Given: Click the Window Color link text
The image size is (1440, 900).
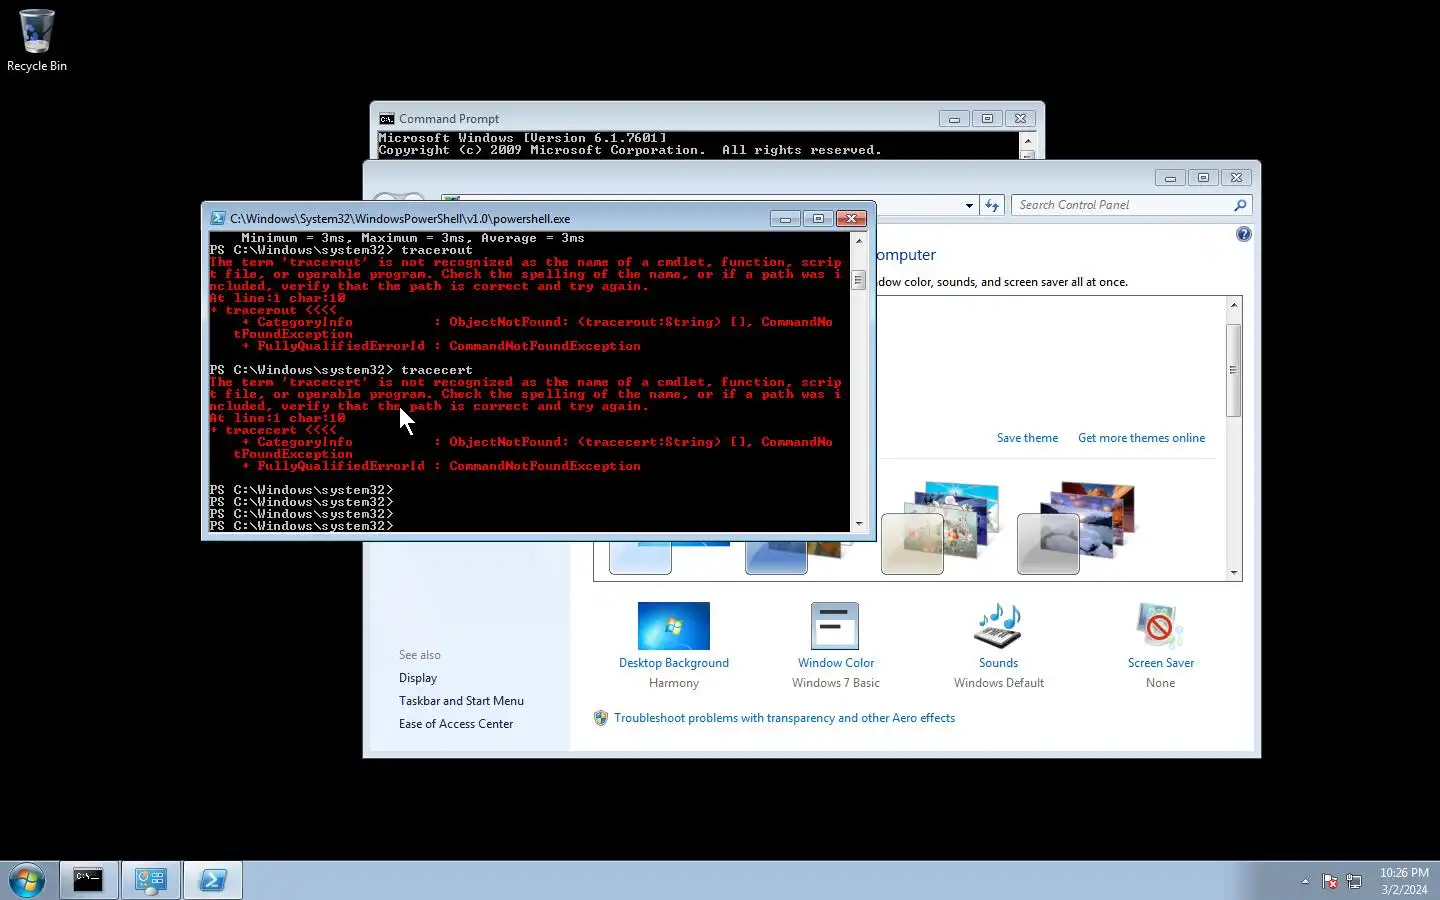Looking at the screenshot, I should (836, 663).
